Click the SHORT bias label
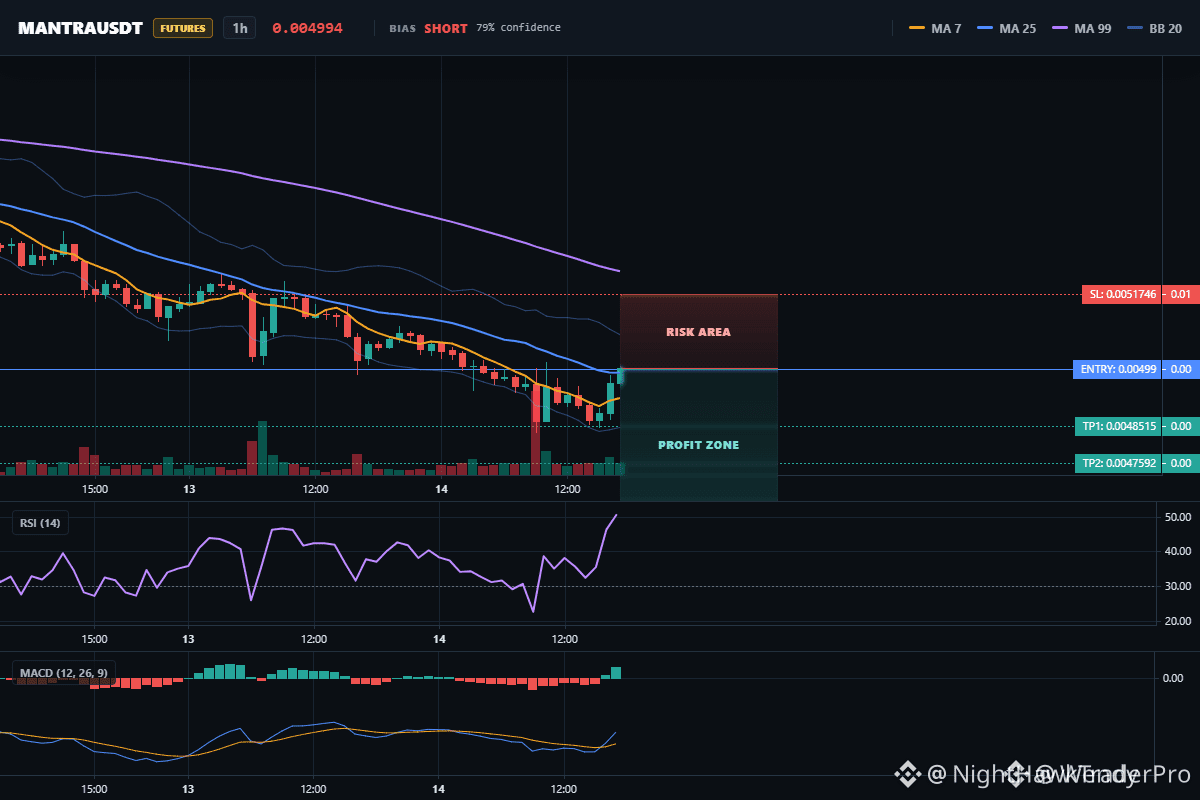This screenshot has width=1200, height=800. [x=445, y=28]
